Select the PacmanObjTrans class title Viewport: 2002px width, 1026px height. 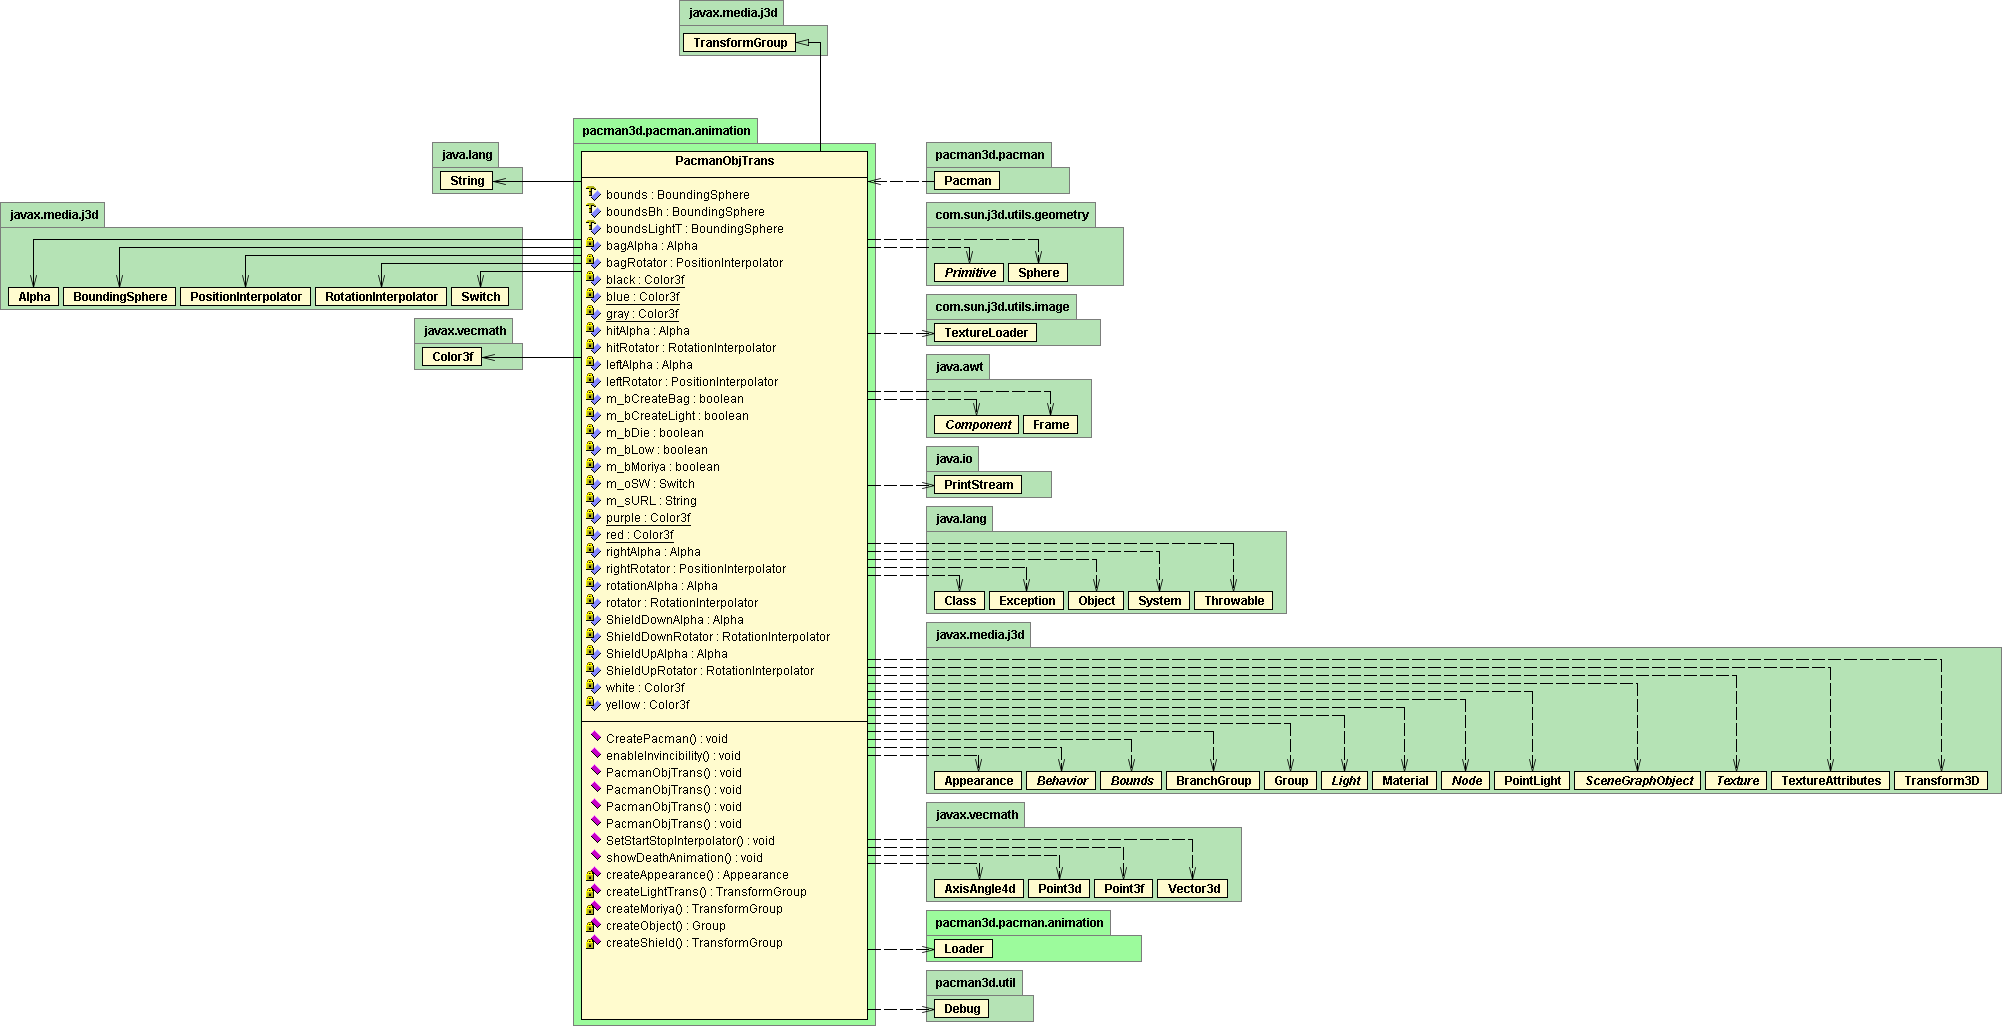[x=724, y=161]
